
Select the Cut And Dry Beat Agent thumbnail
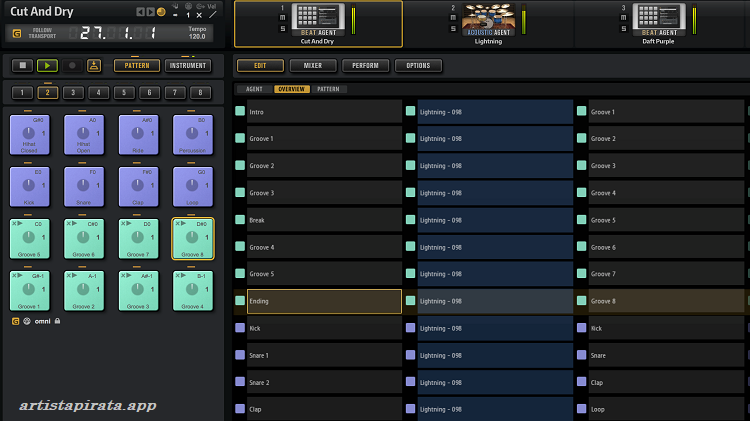click(318, 20)
